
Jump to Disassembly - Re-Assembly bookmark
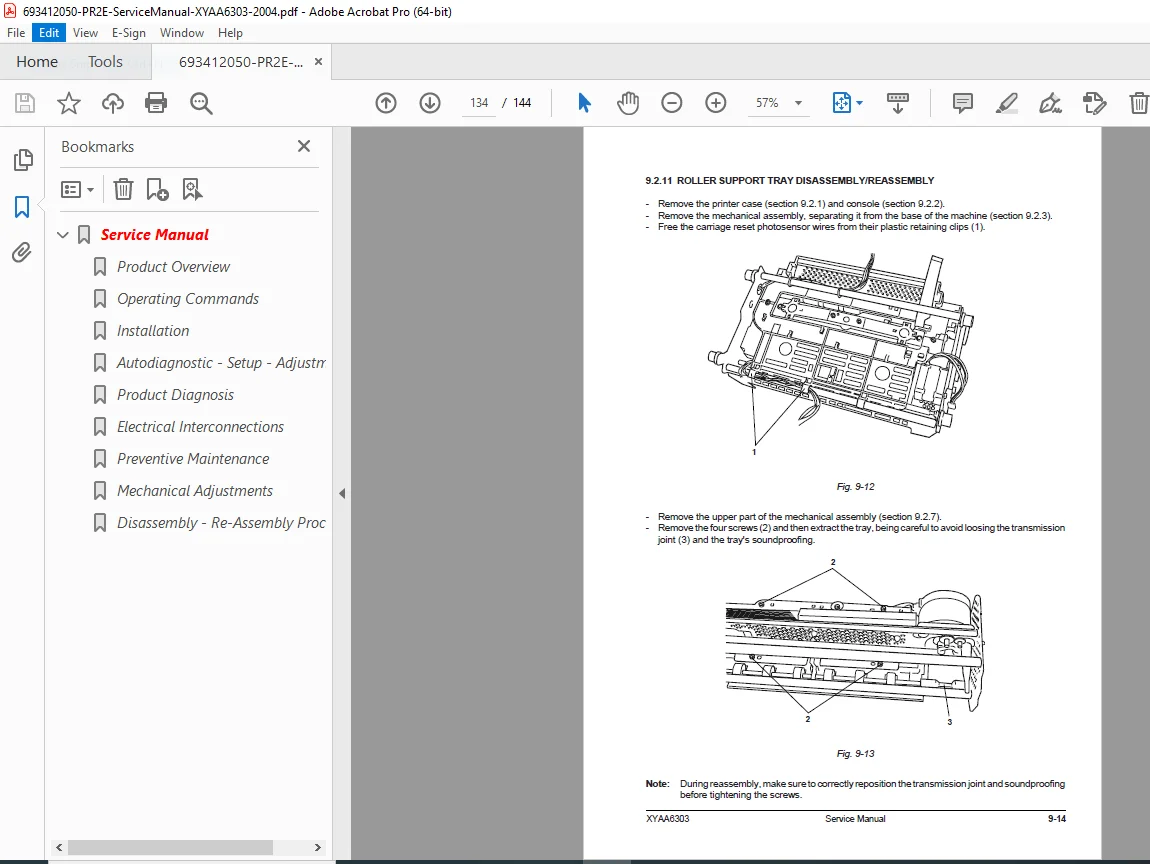click(221, 523)
